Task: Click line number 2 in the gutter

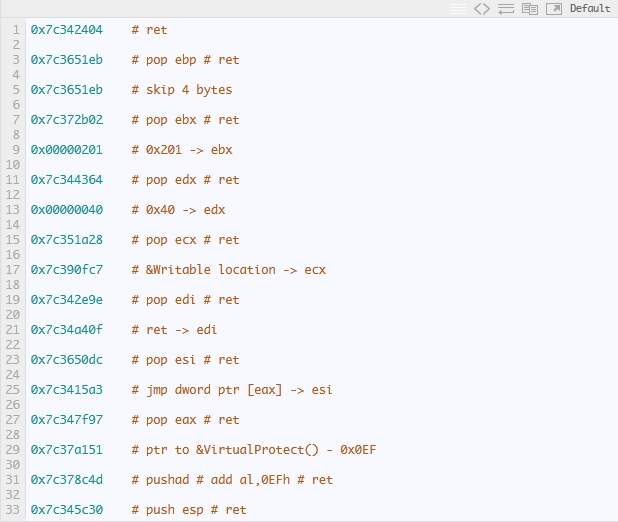Action: pos(16,45)
